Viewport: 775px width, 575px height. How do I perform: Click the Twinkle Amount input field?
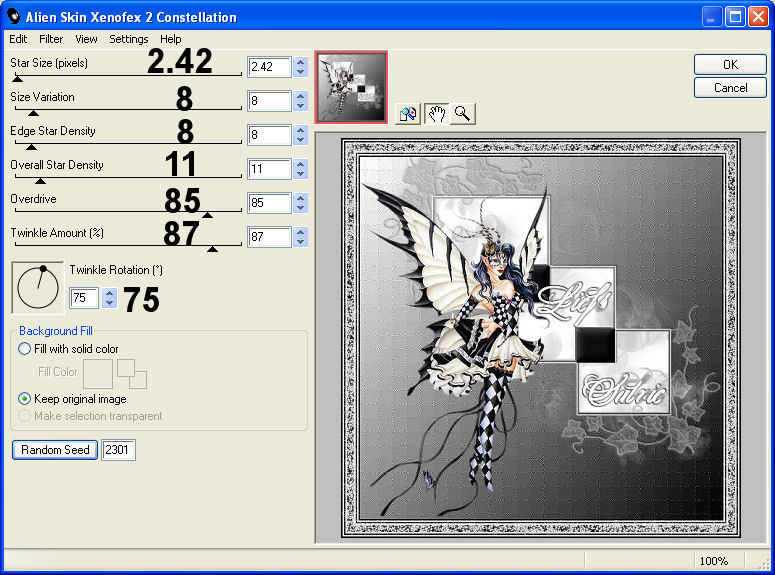269,236
